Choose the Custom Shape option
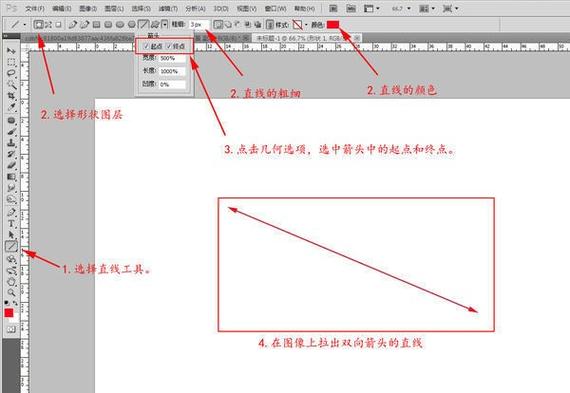Image resolution: width=570 pixels, height=393 pixels. (x=155, y=24)
